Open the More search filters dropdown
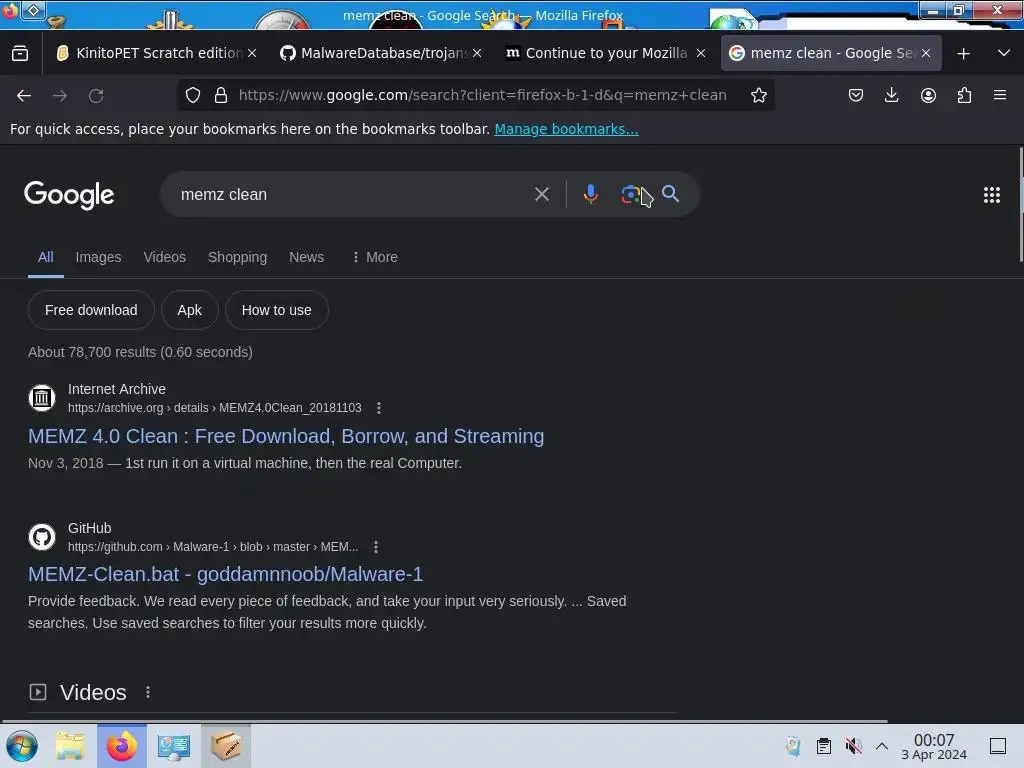This screenshot has height=768, width=1024. (x=374, y=257)
